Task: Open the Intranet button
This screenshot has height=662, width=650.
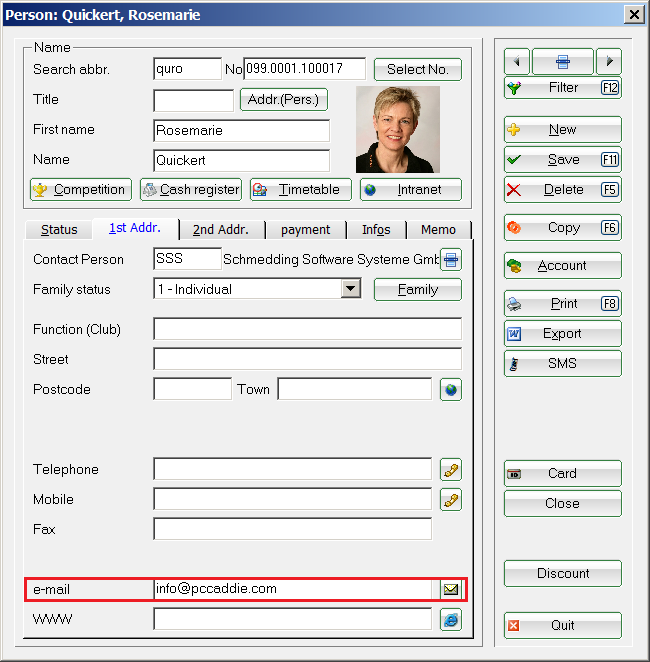Action: click(x=411, y=190)
